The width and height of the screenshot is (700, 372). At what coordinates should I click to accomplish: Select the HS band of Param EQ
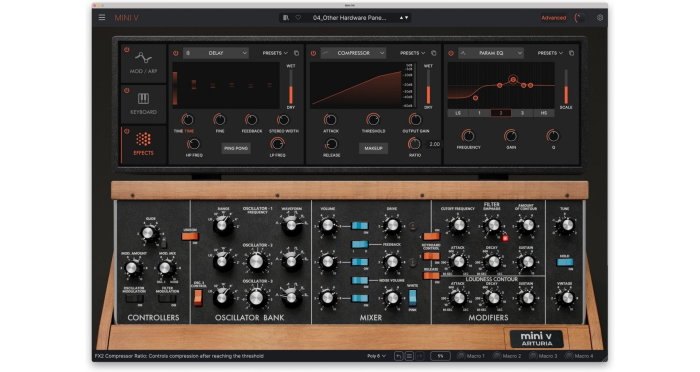(544, 113)
